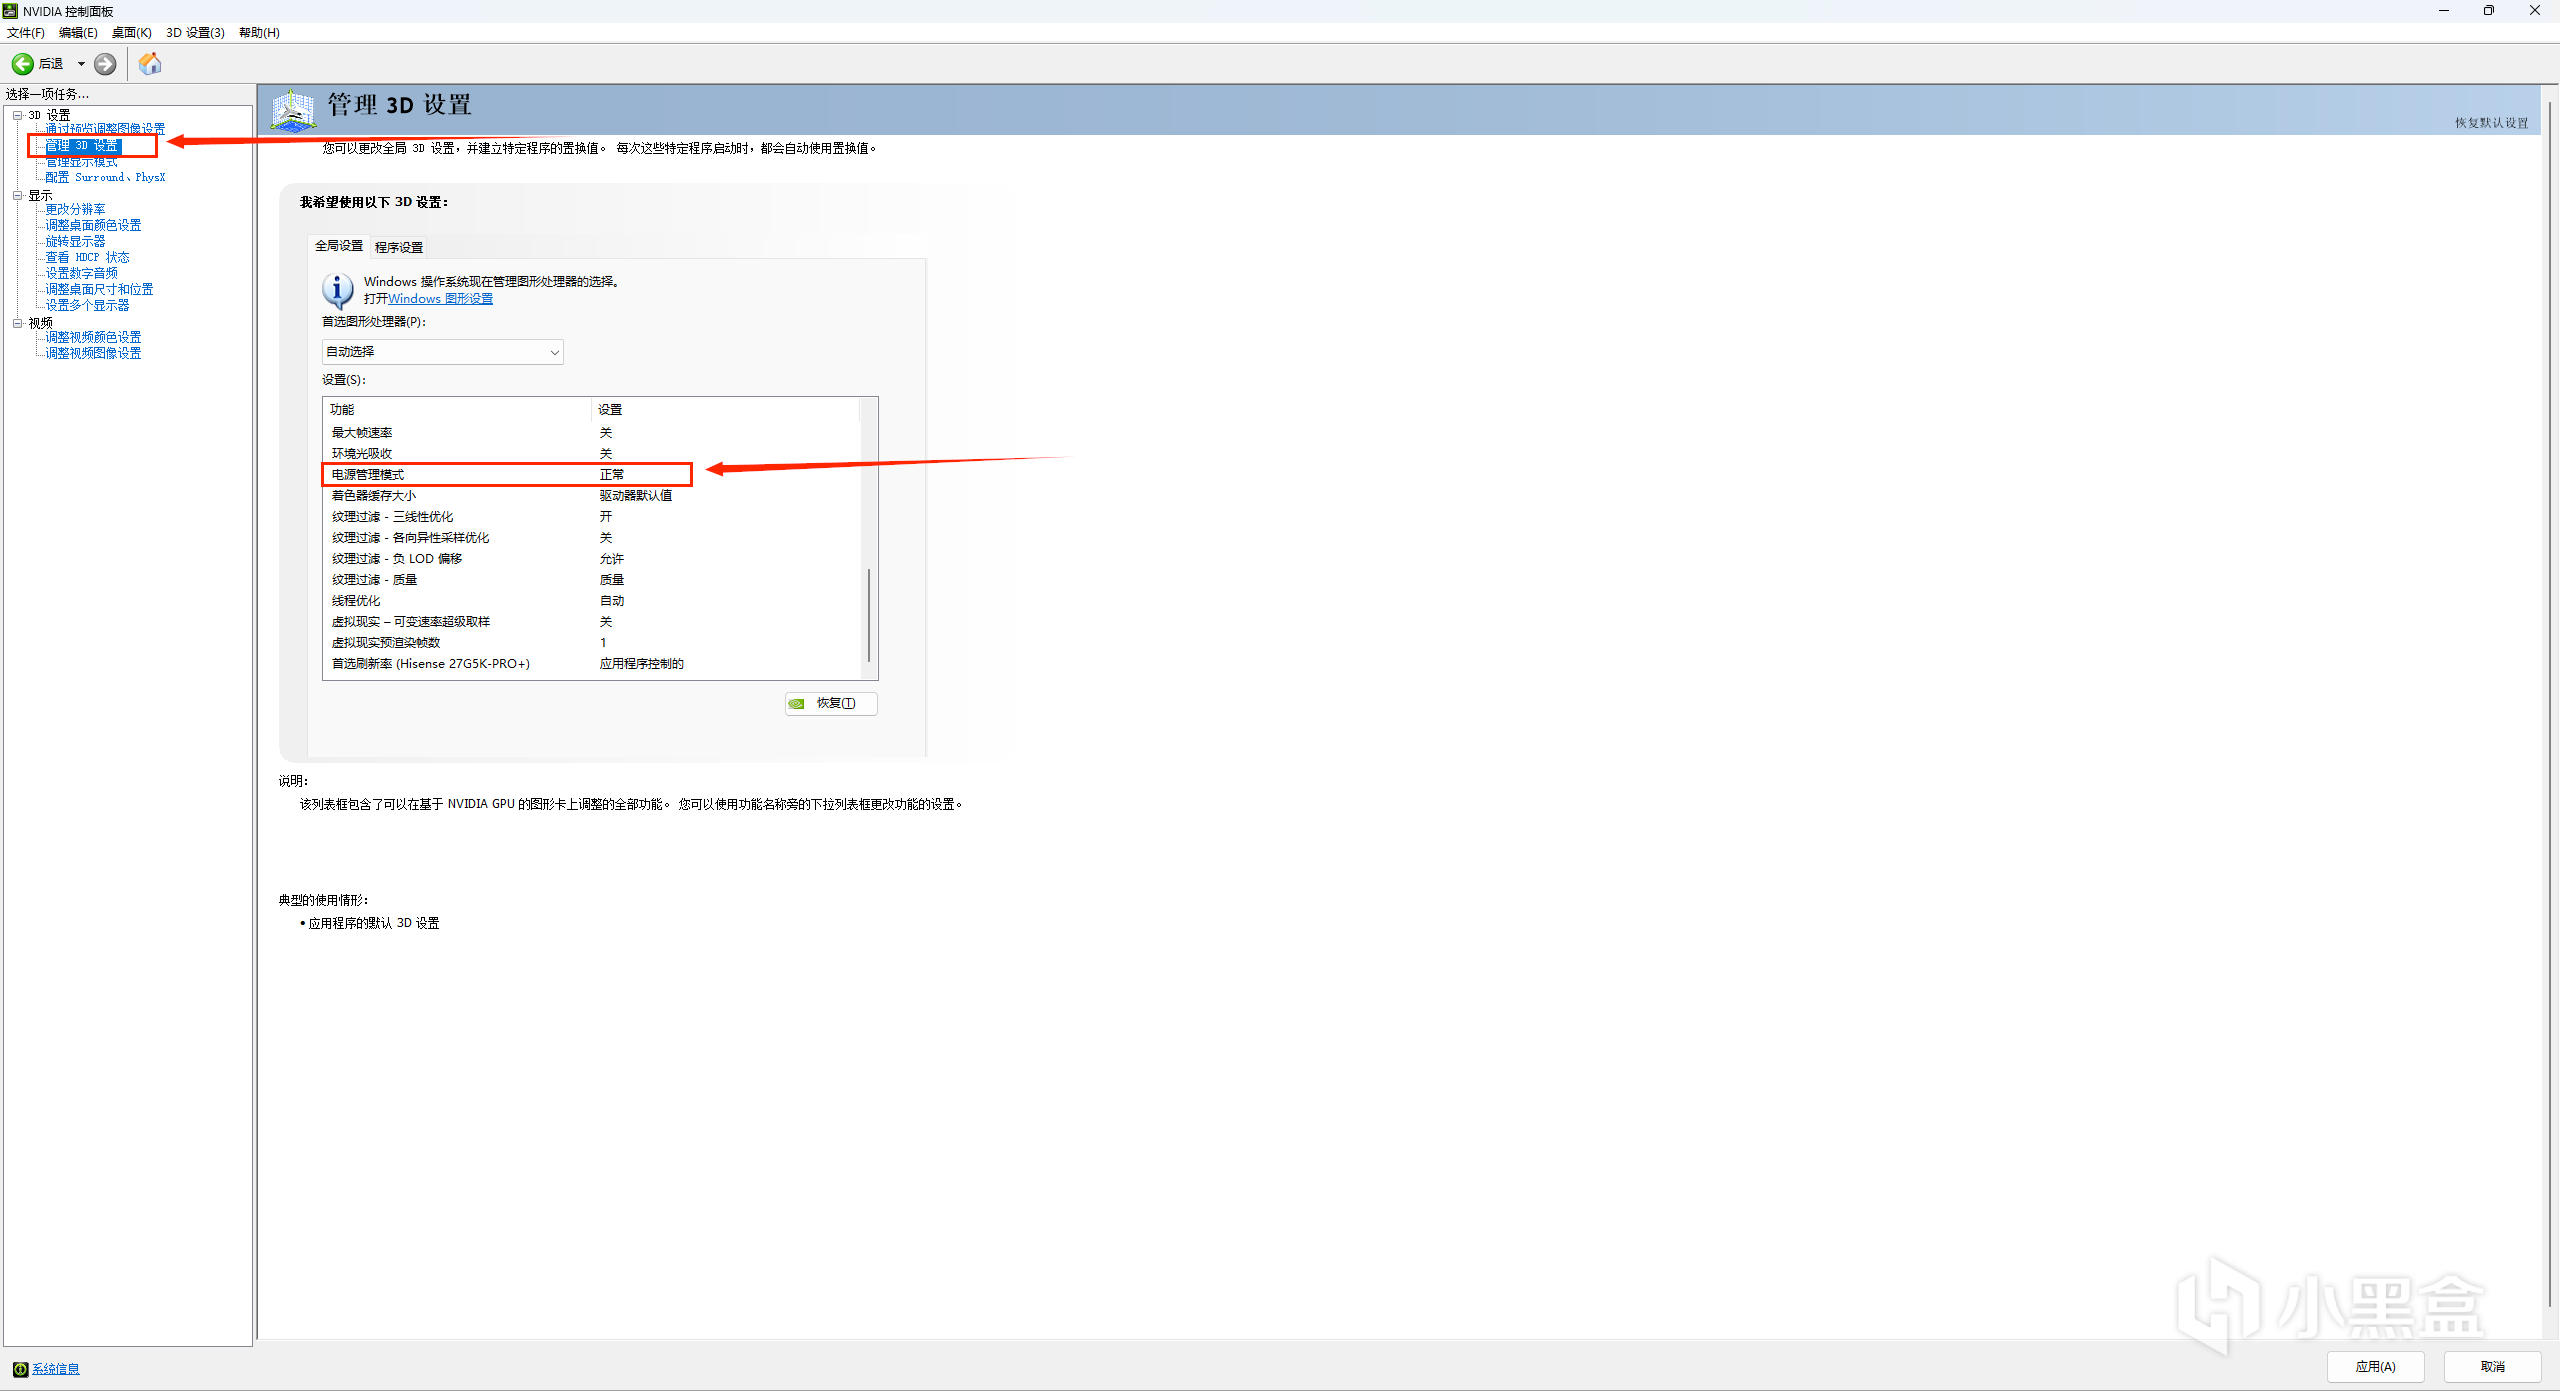This screenshot has width=2560, height=1392.
Task: Click the 应用 button
Action: click(2375, 1367)
